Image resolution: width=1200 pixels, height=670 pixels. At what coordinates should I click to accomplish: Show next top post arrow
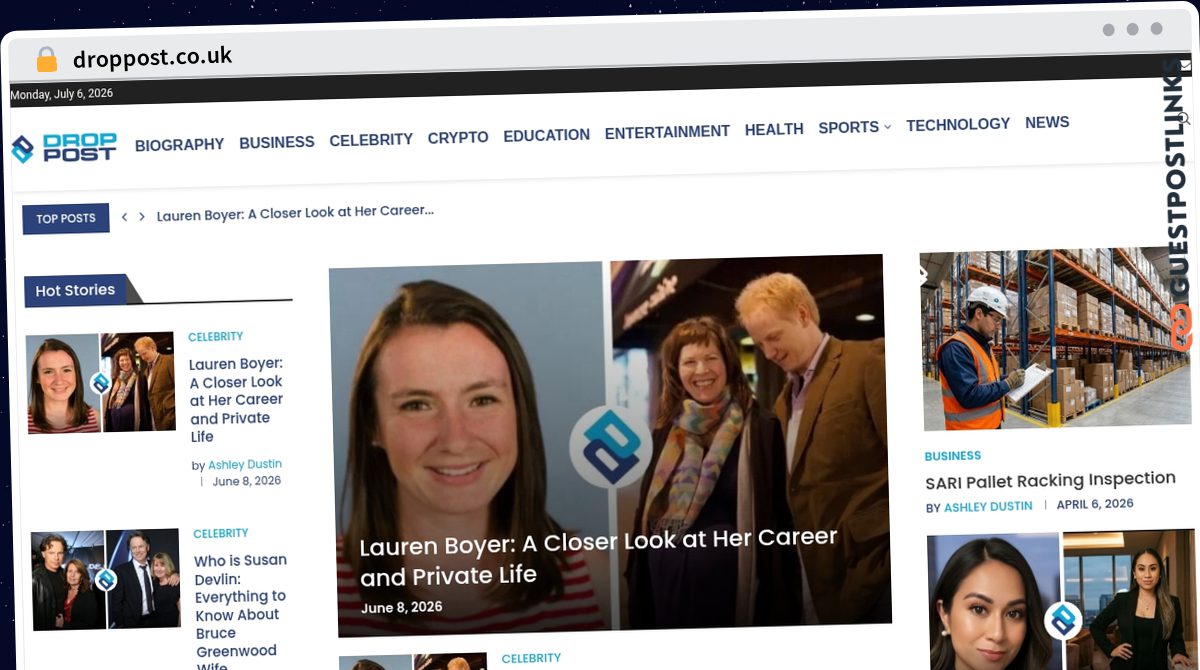142,216
